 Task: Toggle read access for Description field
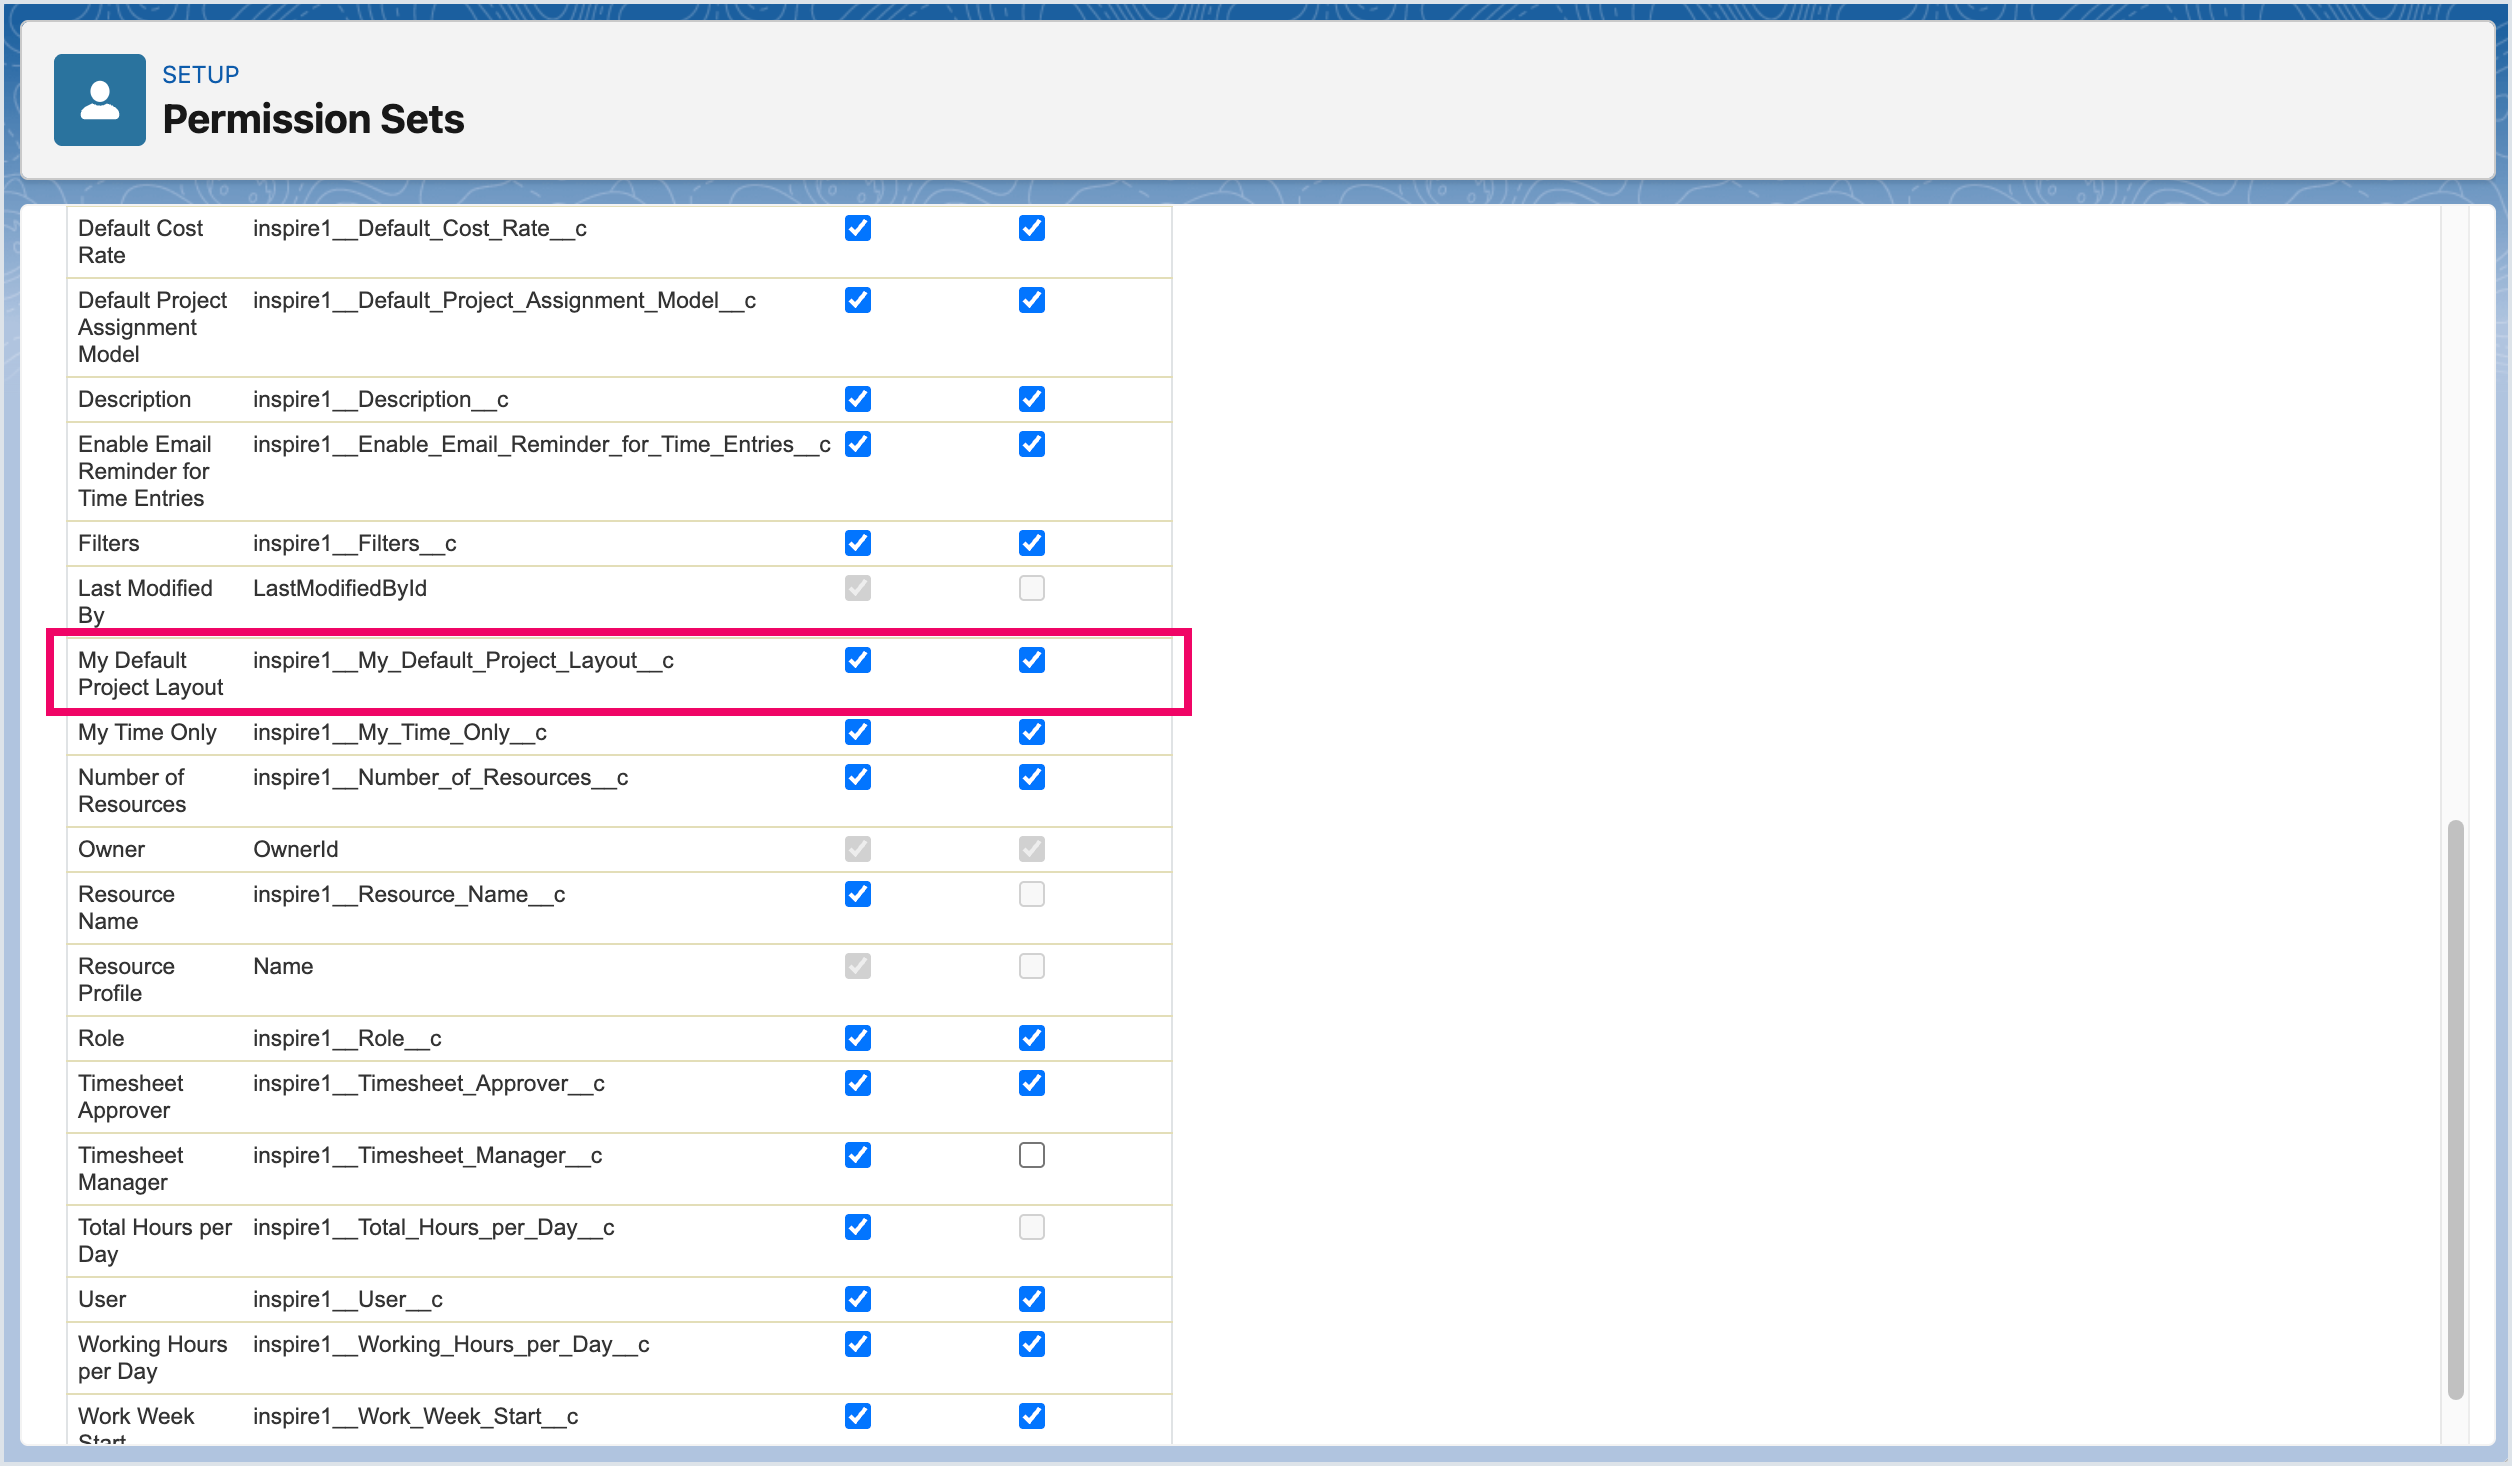coord(857,400)
